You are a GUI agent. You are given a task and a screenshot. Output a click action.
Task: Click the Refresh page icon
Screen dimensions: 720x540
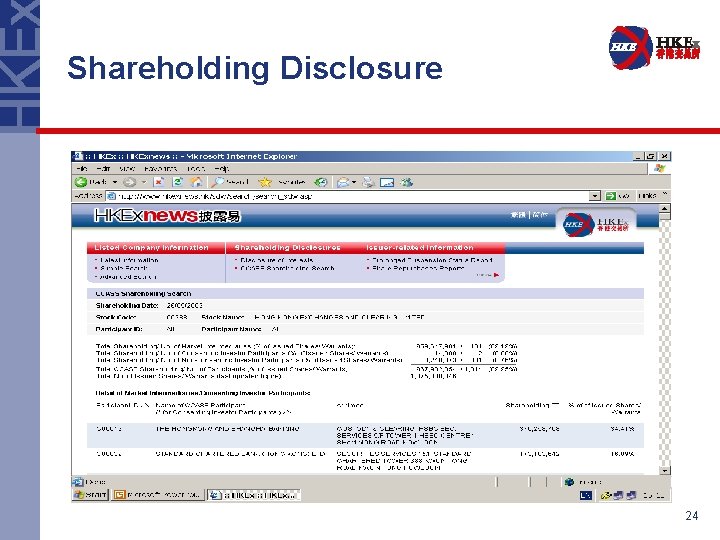[x=177, y=182]
